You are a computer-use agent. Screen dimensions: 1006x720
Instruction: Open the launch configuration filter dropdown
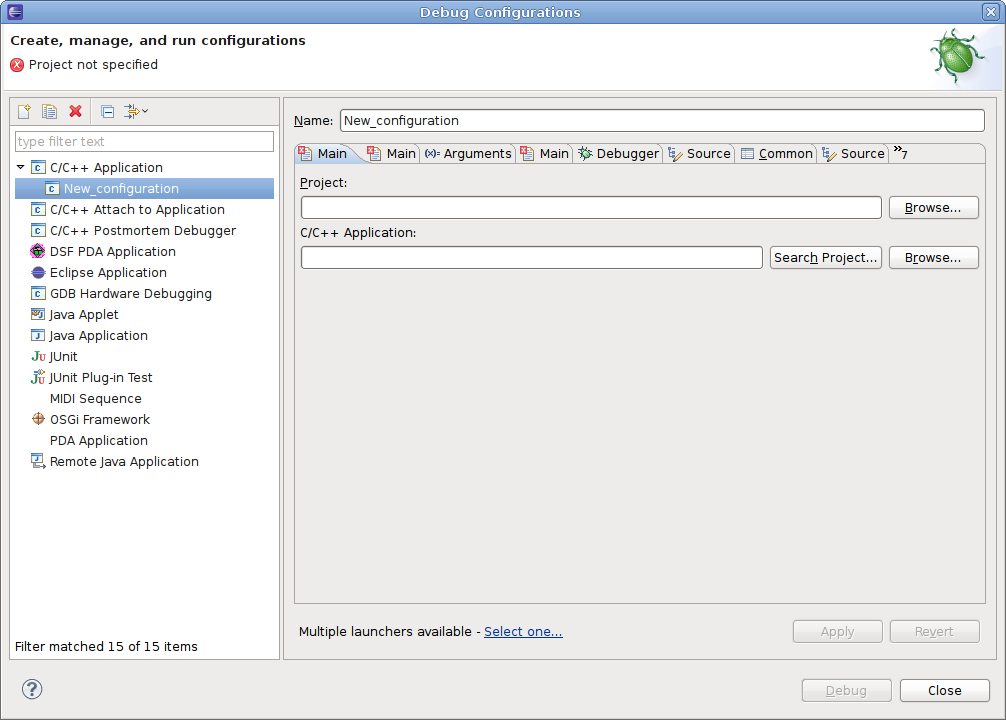pyautogui.click(x=136, y=111)
